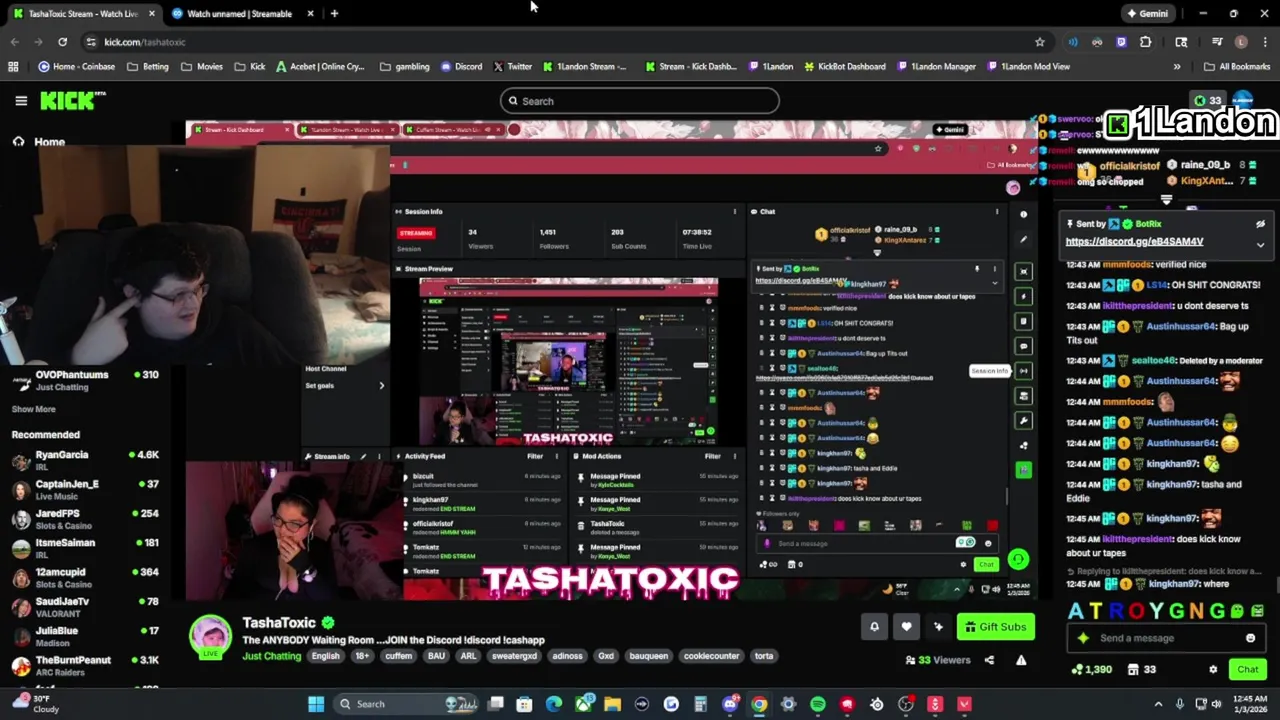Click the pinned Discord invite link
The width and height of the screenshot is (1280, 720).
[x=1134, y=241]
